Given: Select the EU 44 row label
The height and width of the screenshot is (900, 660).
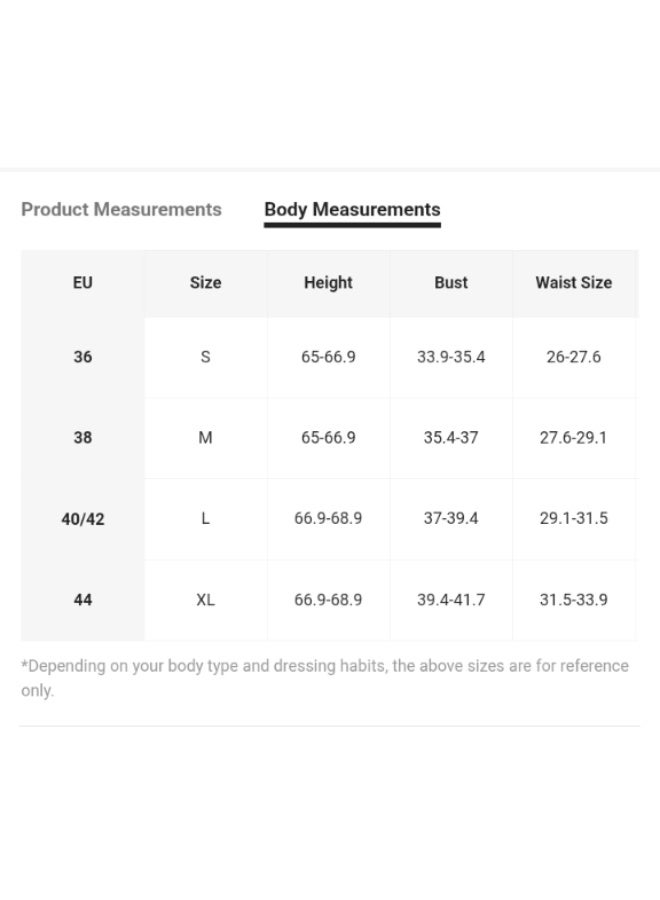Looking at the screenshot, I should click(x=83, y=600).
